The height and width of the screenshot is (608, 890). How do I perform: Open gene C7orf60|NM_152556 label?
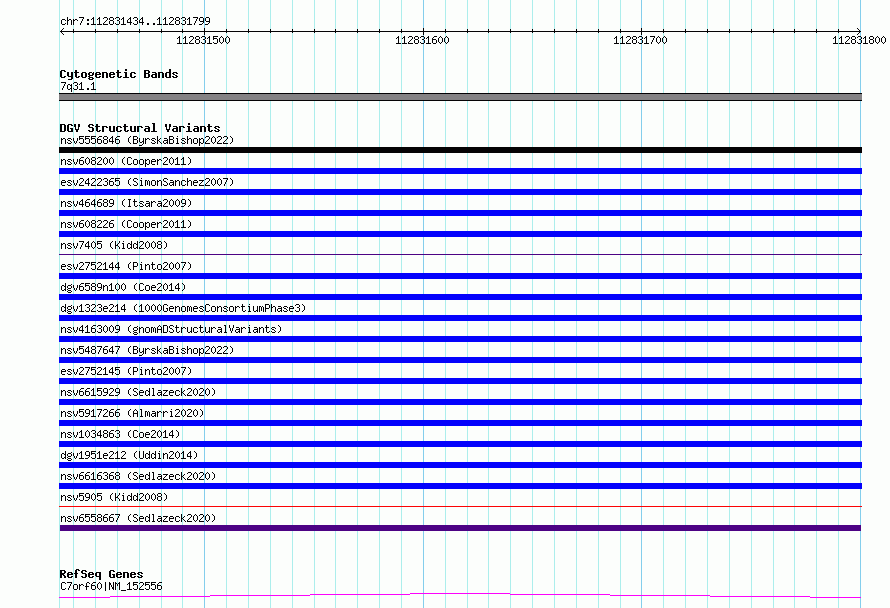111,586
